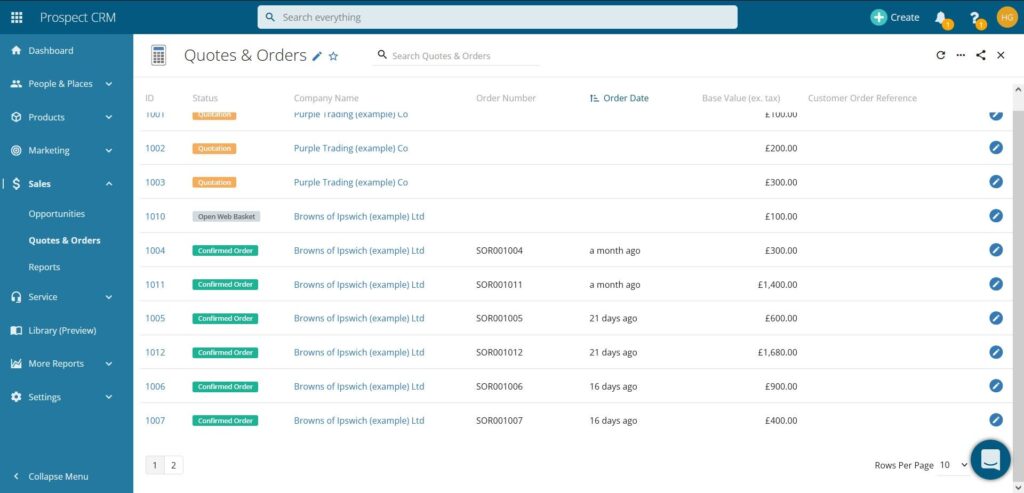Click the share icon in the header
This screenshot has width=1024, height=493.
981,56
